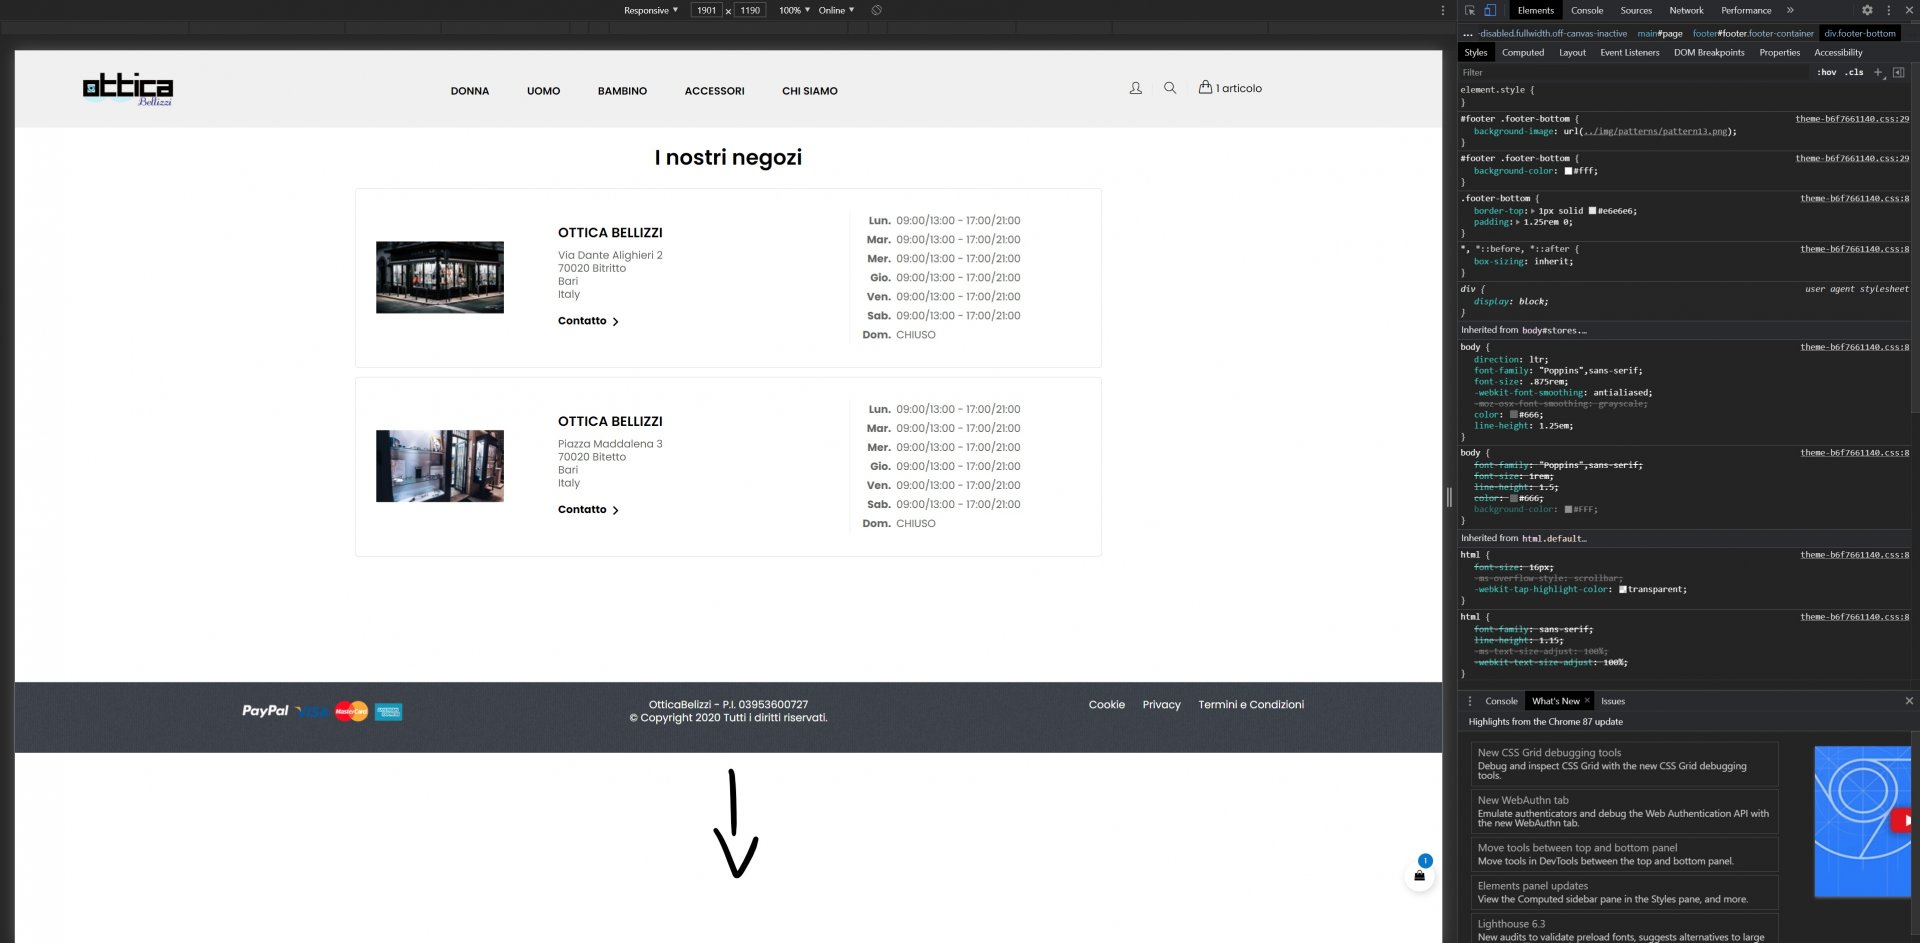Open the DOM Breakpoints tab
Viewport: 1920px width, 943px height.
[1709, 52]
